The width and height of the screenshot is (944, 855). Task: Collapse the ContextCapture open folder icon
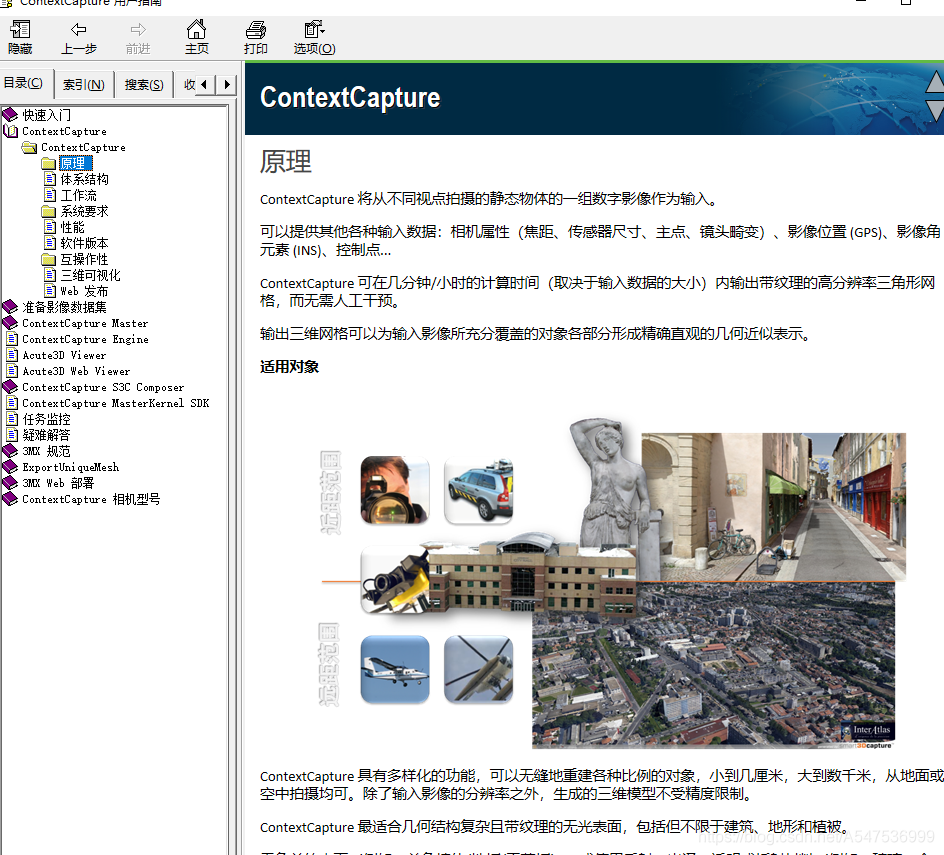click(30, 147)
